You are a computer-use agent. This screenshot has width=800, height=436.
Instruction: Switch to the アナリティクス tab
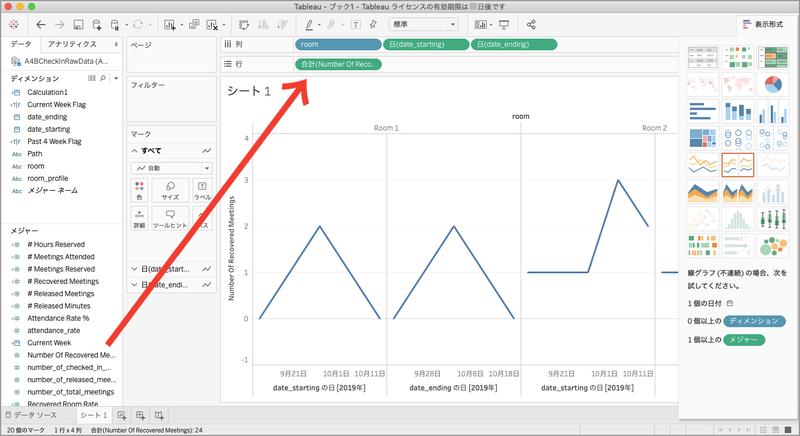72,44
